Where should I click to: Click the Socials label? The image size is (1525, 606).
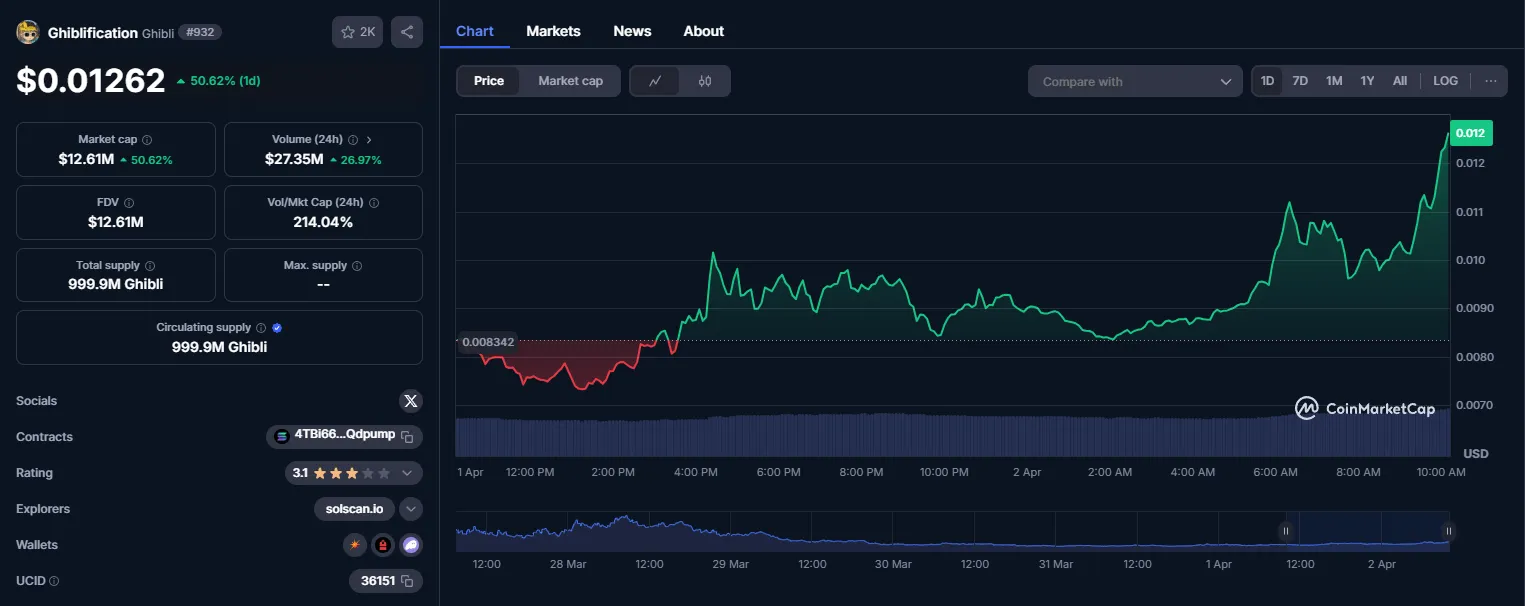click(x=36, y=401)
